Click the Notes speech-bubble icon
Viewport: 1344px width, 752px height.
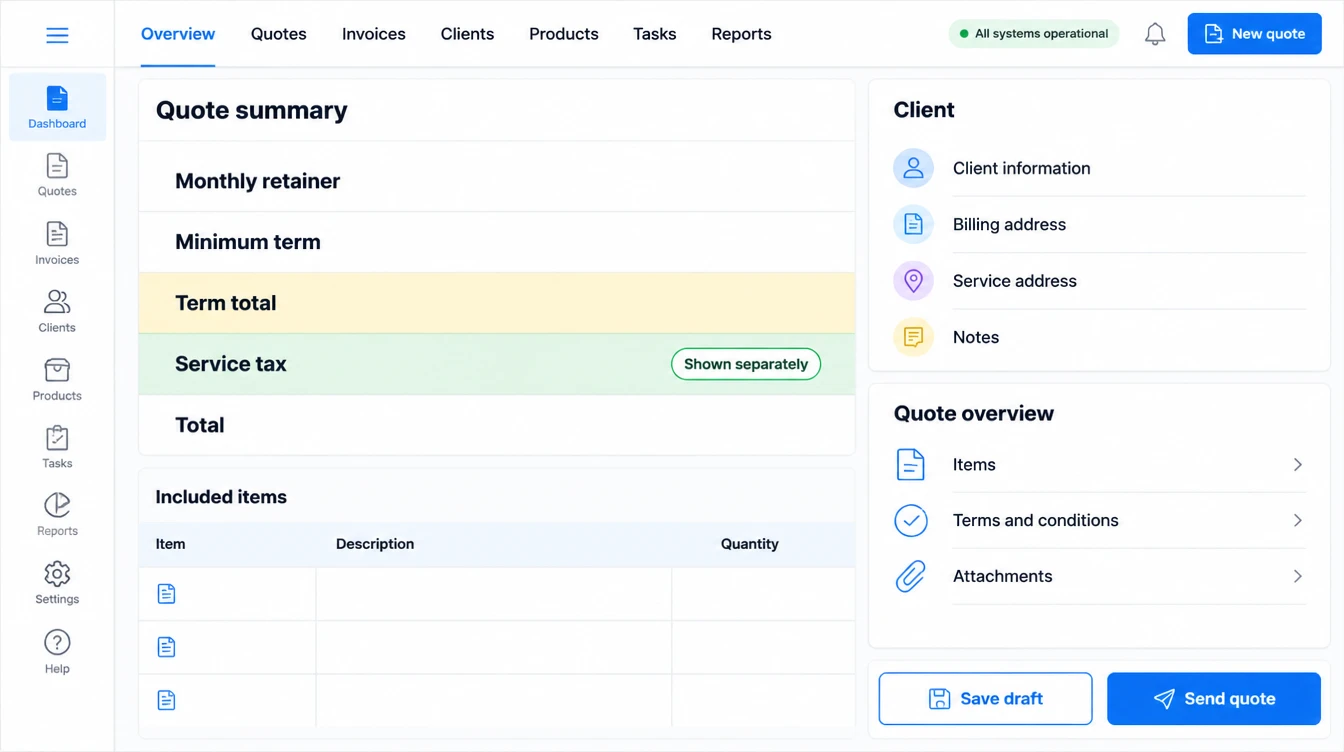[913, 337]
